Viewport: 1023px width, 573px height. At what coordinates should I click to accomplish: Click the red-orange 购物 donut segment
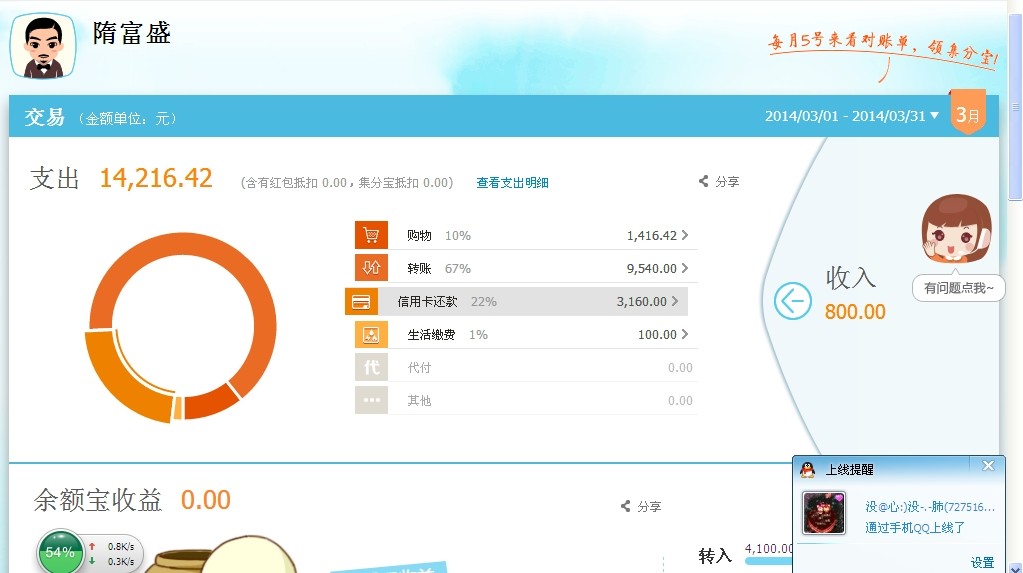(x=212, y=402)
